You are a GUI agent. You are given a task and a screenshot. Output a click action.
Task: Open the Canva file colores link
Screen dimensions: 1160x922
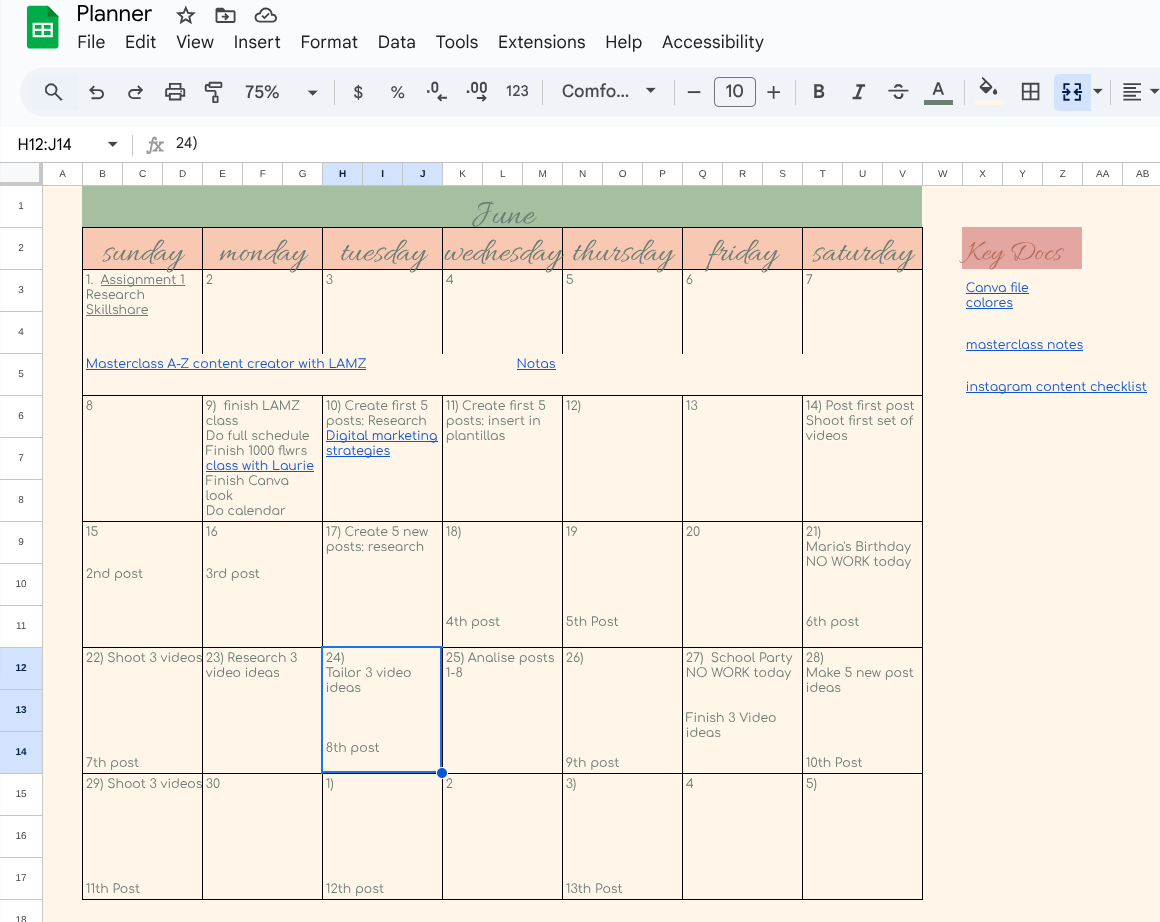click(997, 295)
